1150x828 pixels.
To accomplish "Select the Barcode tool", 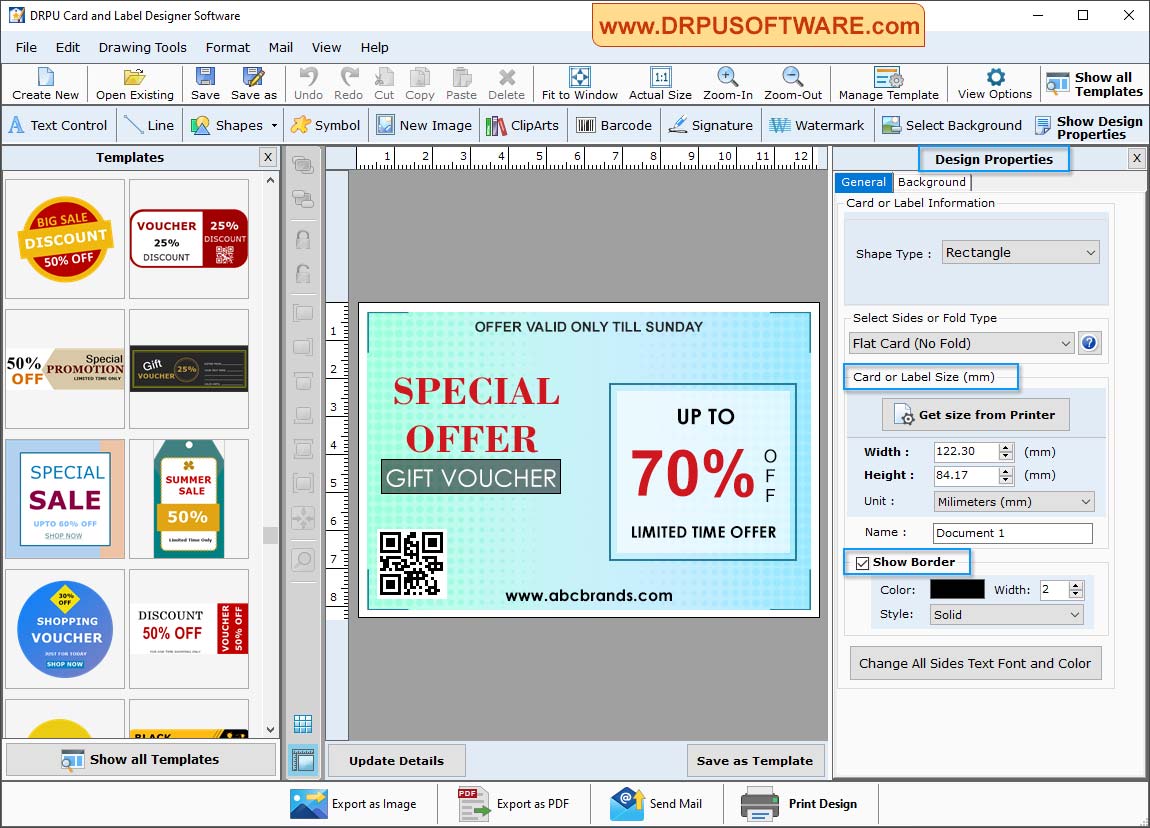I will click(613, 125).
